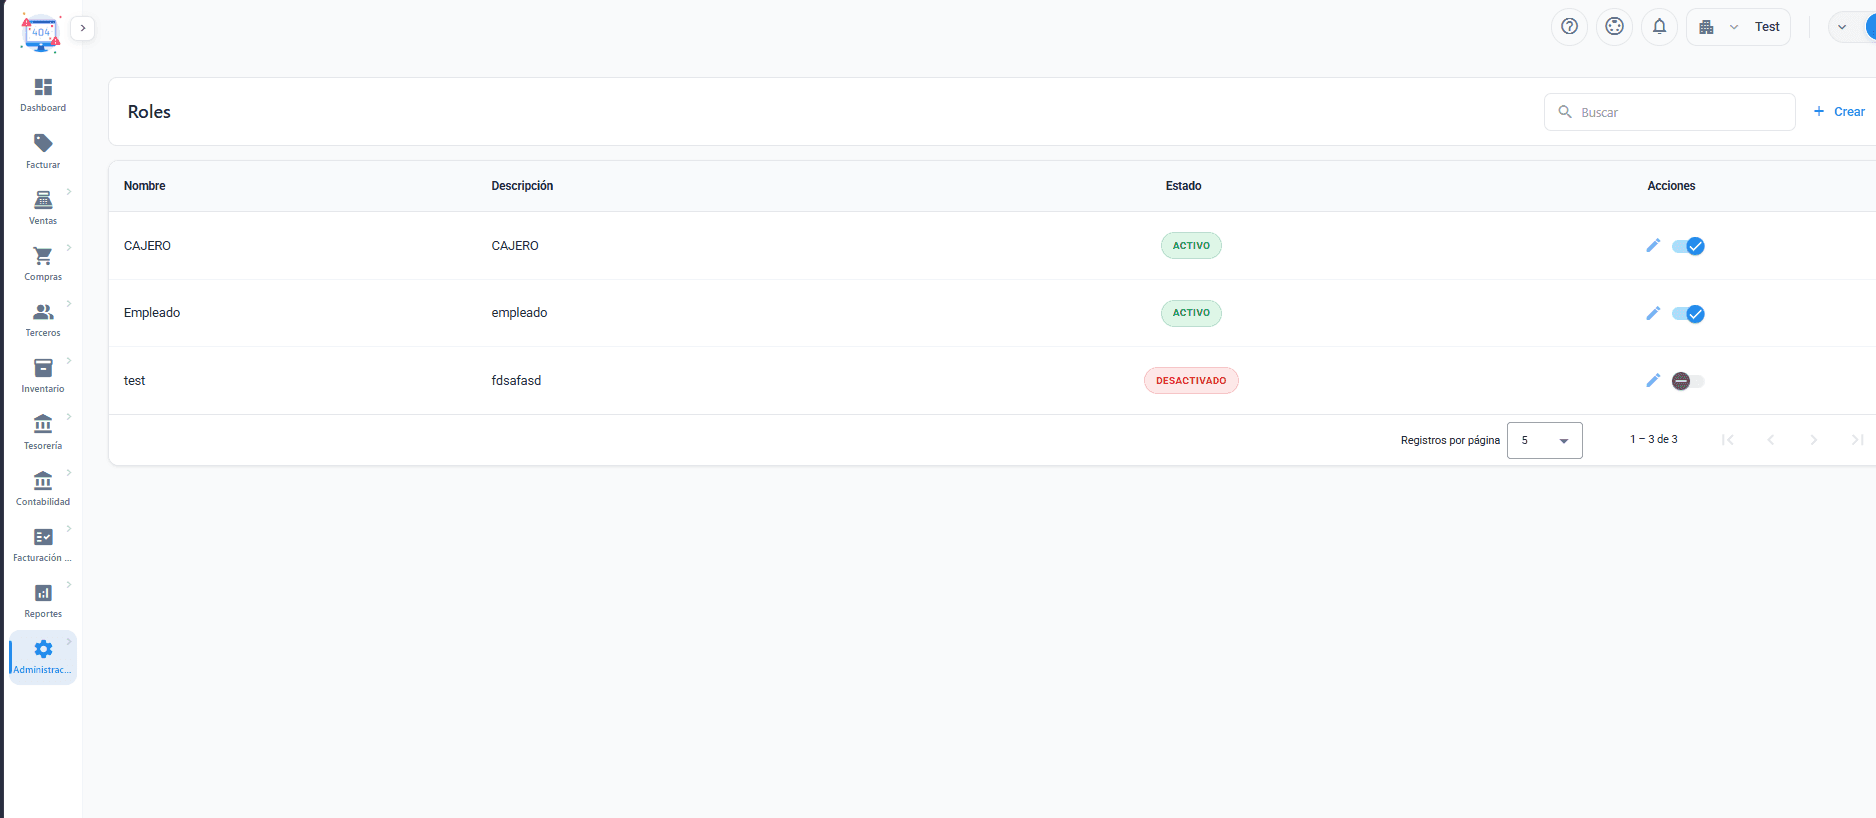Expand the sidebar with the chevron button
Viewport: 1876px width, 818px height.
coord(83,28)
